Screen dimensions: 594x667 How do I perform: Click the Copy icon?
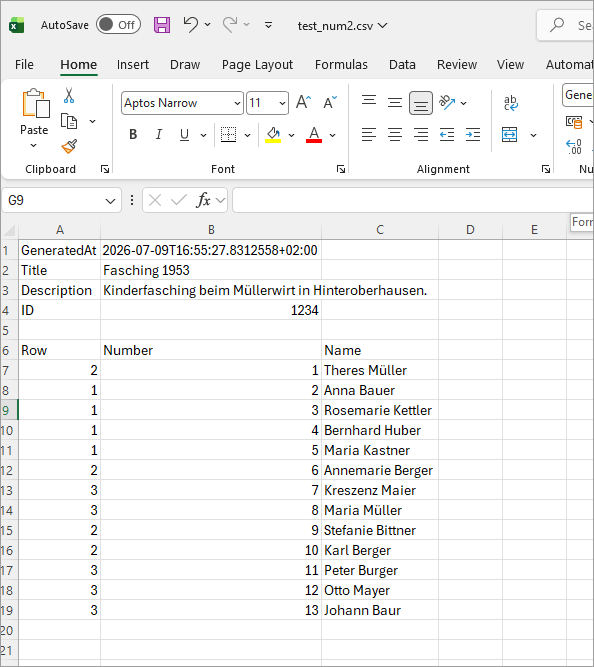(69, 121)
